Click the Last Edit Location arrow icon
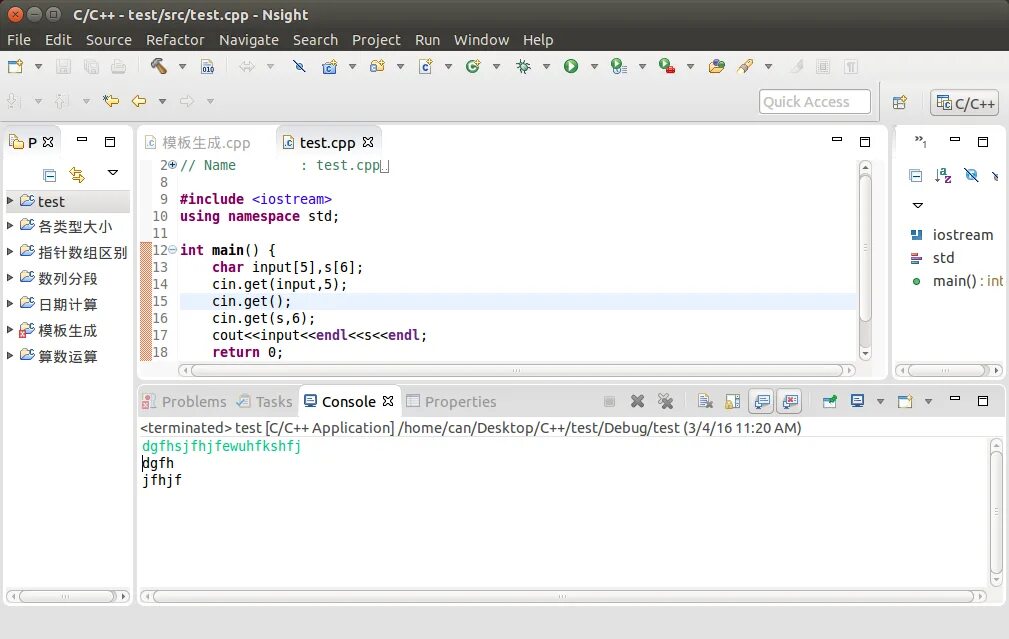Screen dimensions: 1009x639 [x=111, y=100]
